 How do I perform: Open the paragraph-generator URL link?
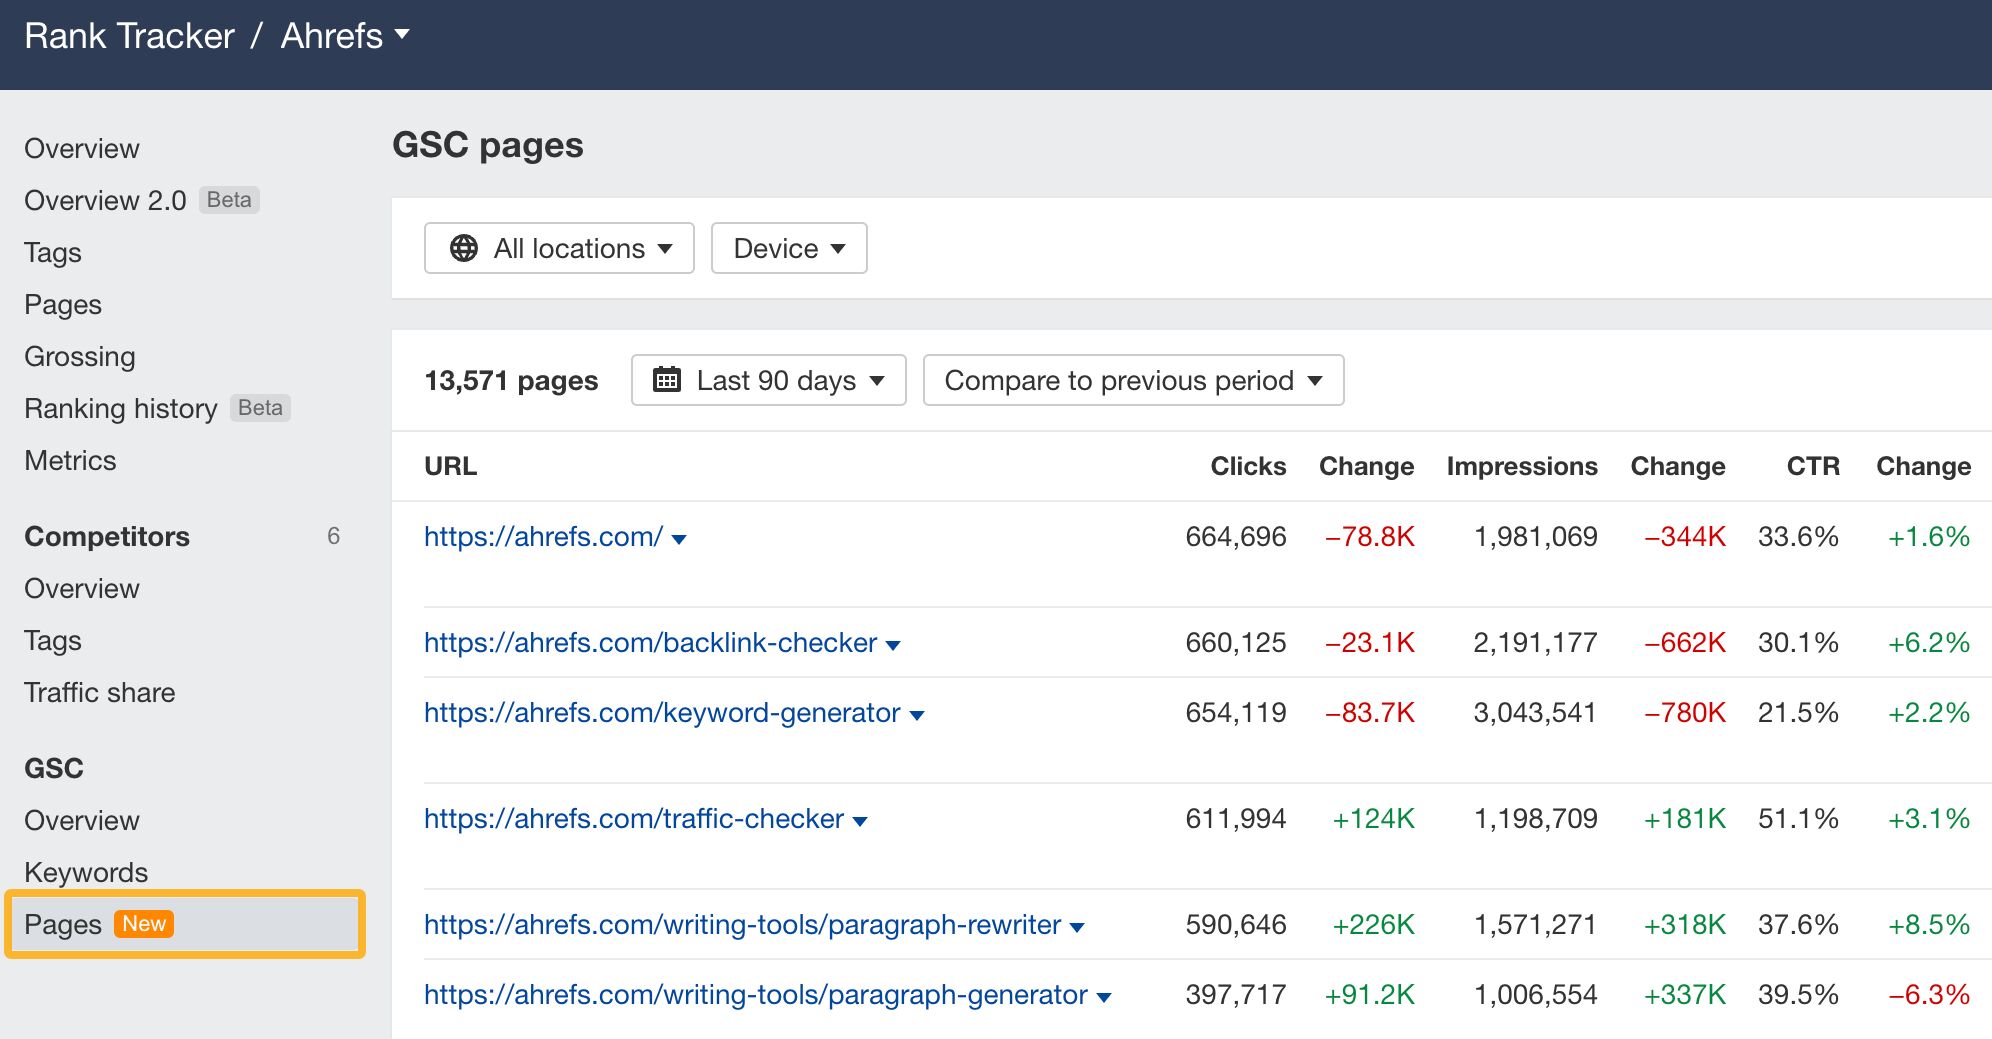pyautogui.click(x=756, y=994)
